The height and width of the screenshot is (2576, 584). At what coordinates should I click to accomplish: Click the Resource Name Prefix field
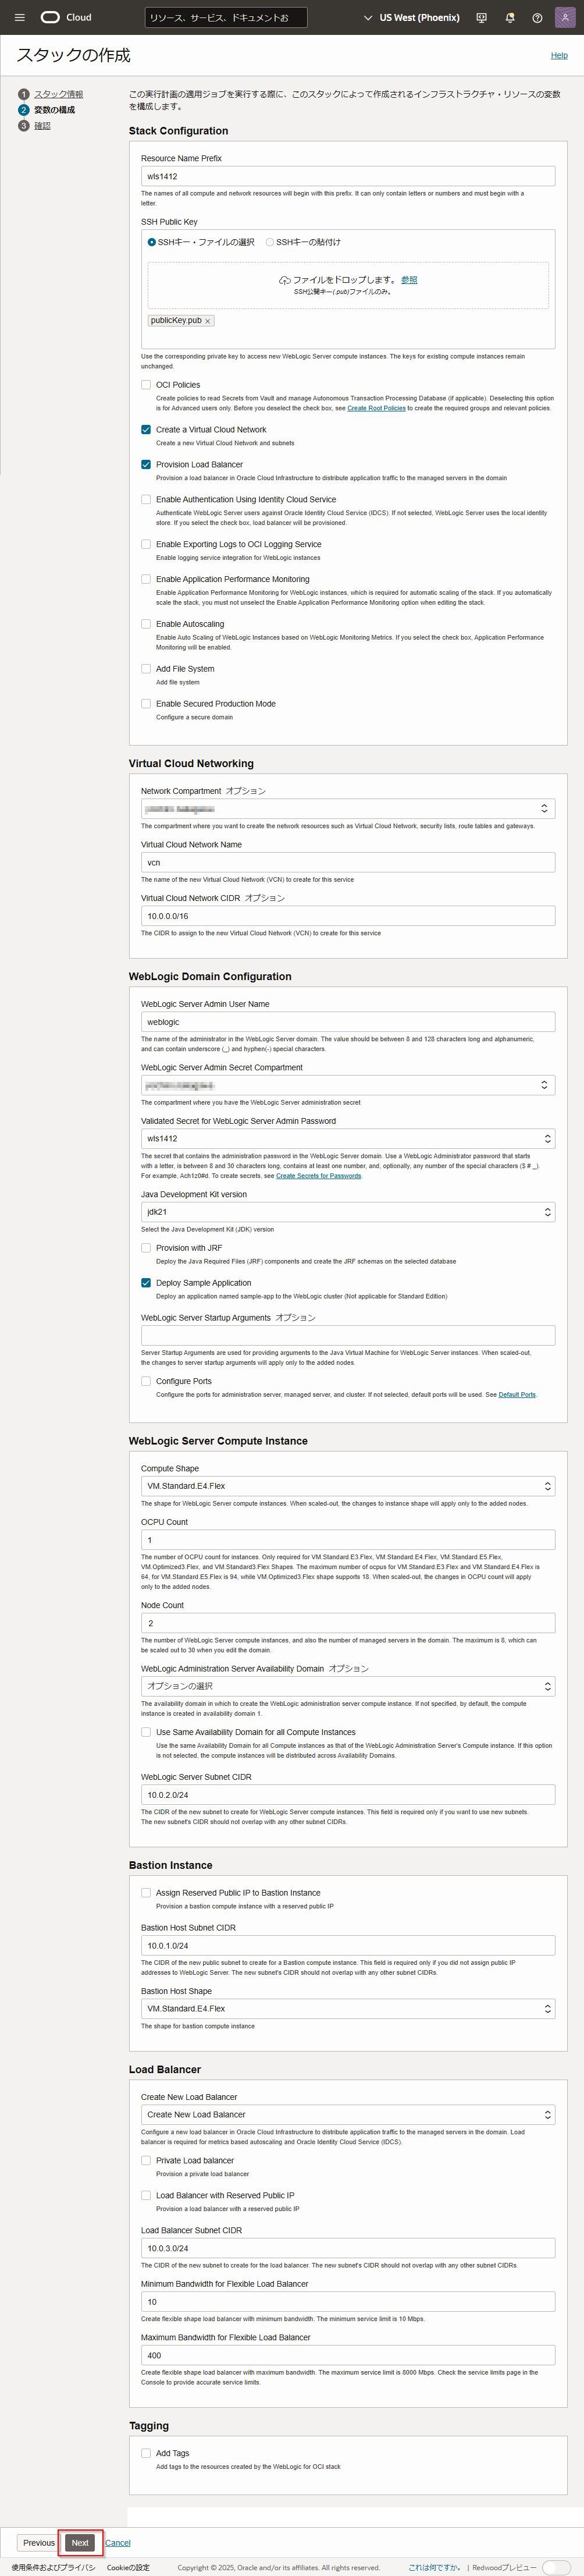pyautogui.click(x=347, y=176)
